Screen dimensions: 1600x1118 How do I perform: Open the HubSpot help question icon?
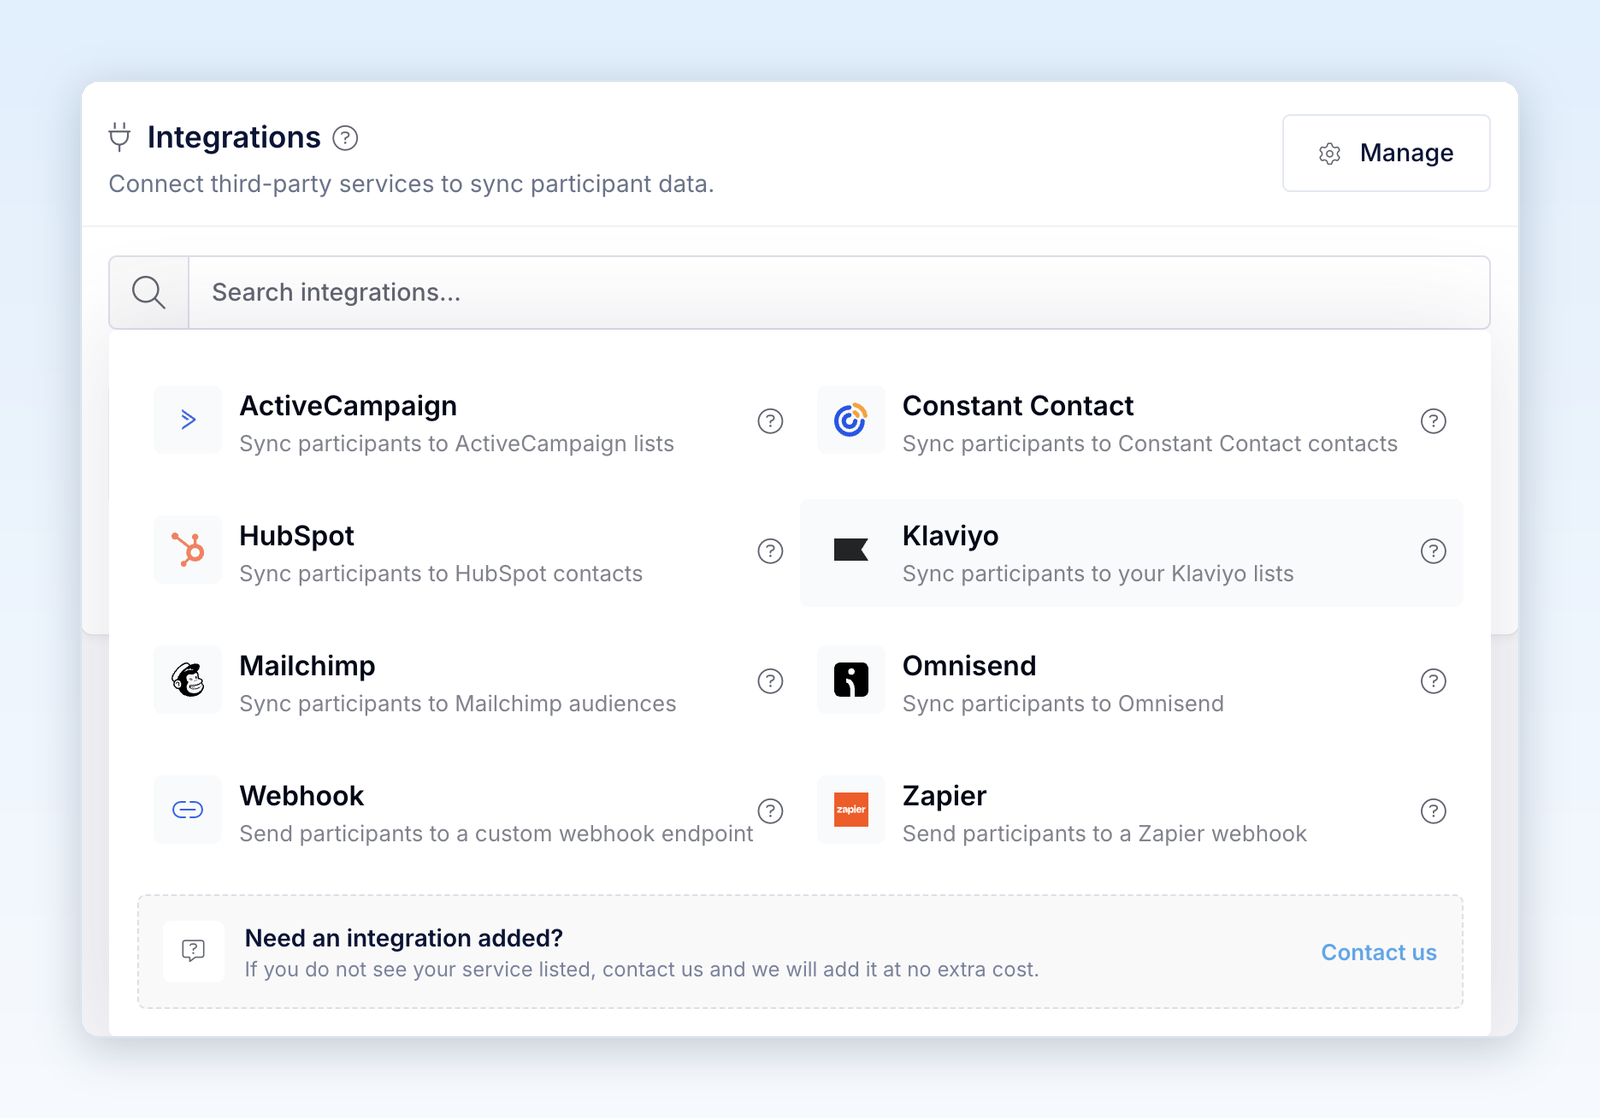(x=770, y=551)
